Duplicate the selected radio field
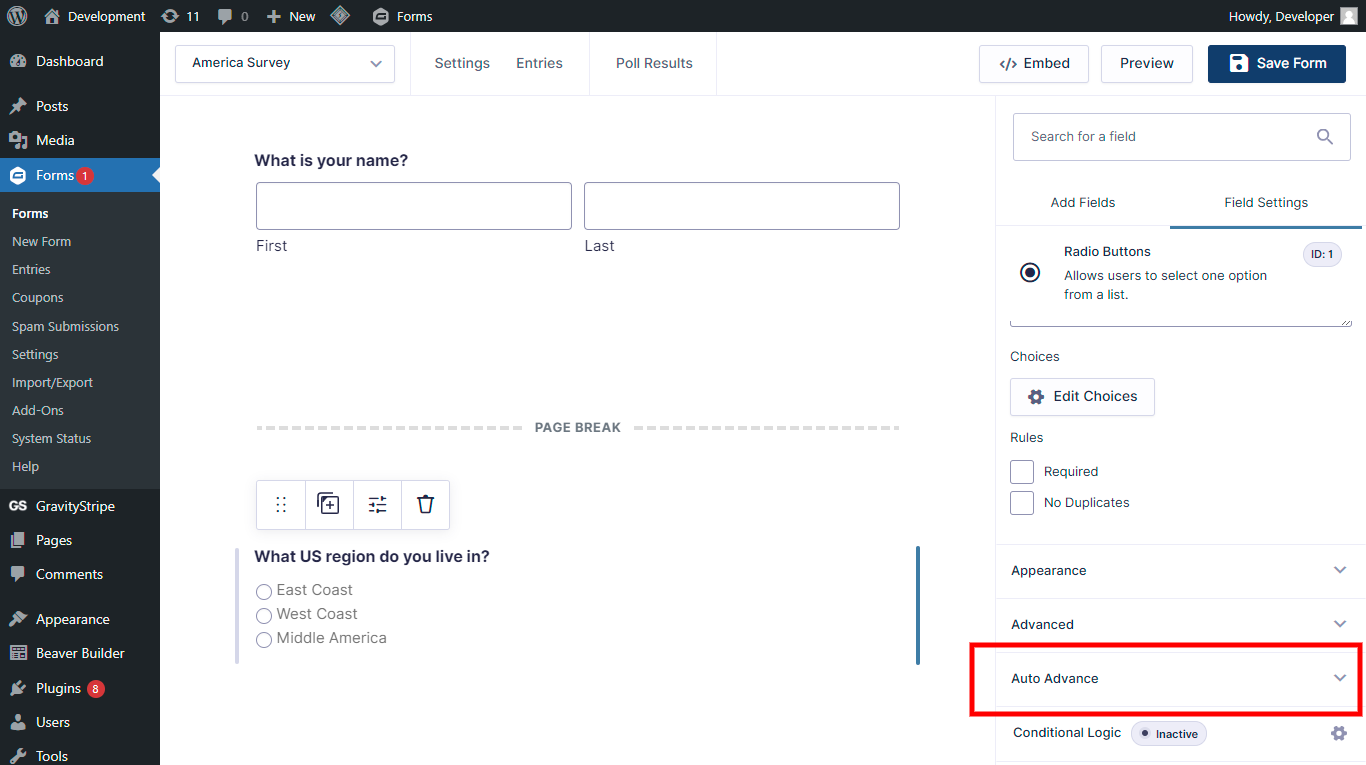 [x=329, y=505]
